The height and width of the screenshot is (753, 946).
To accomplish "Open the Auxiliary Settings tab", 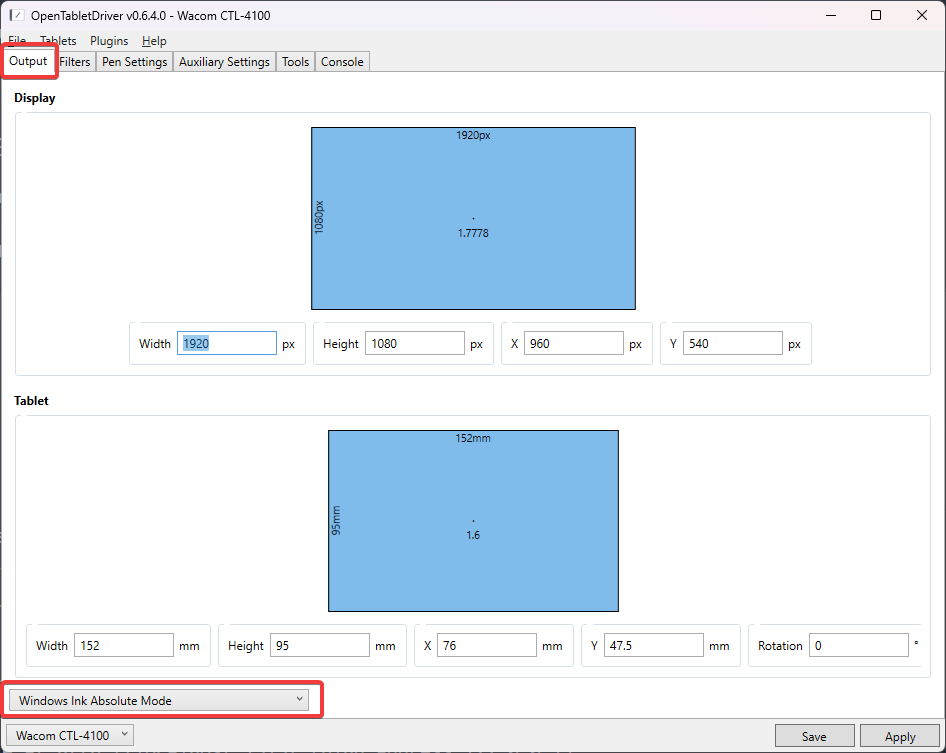I will pos(224,62).
